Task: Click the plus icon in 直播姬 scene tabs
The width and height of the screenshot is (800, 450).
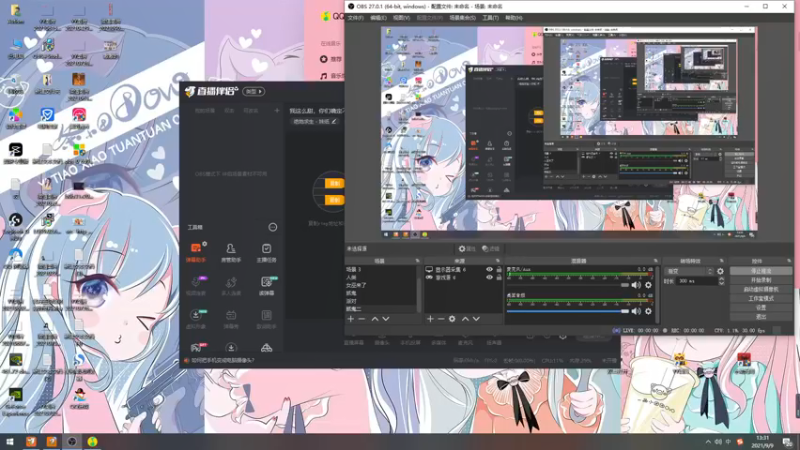Action: tap(277, 110)
